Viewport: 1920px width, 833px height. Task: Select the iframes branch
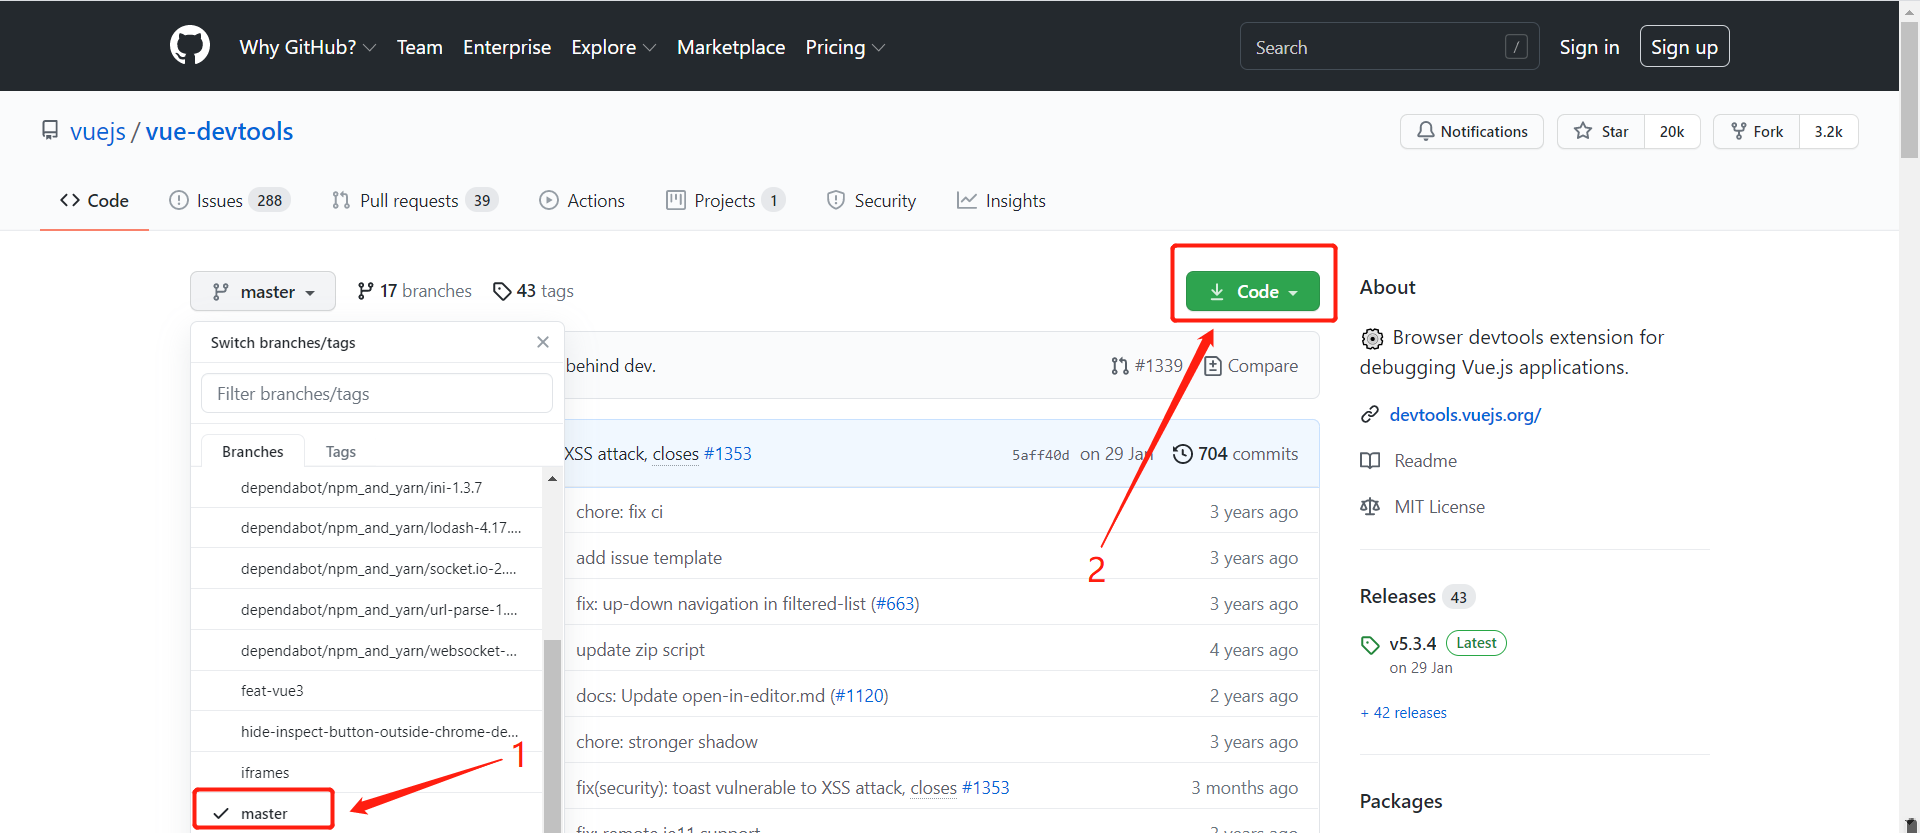(367, 772)
